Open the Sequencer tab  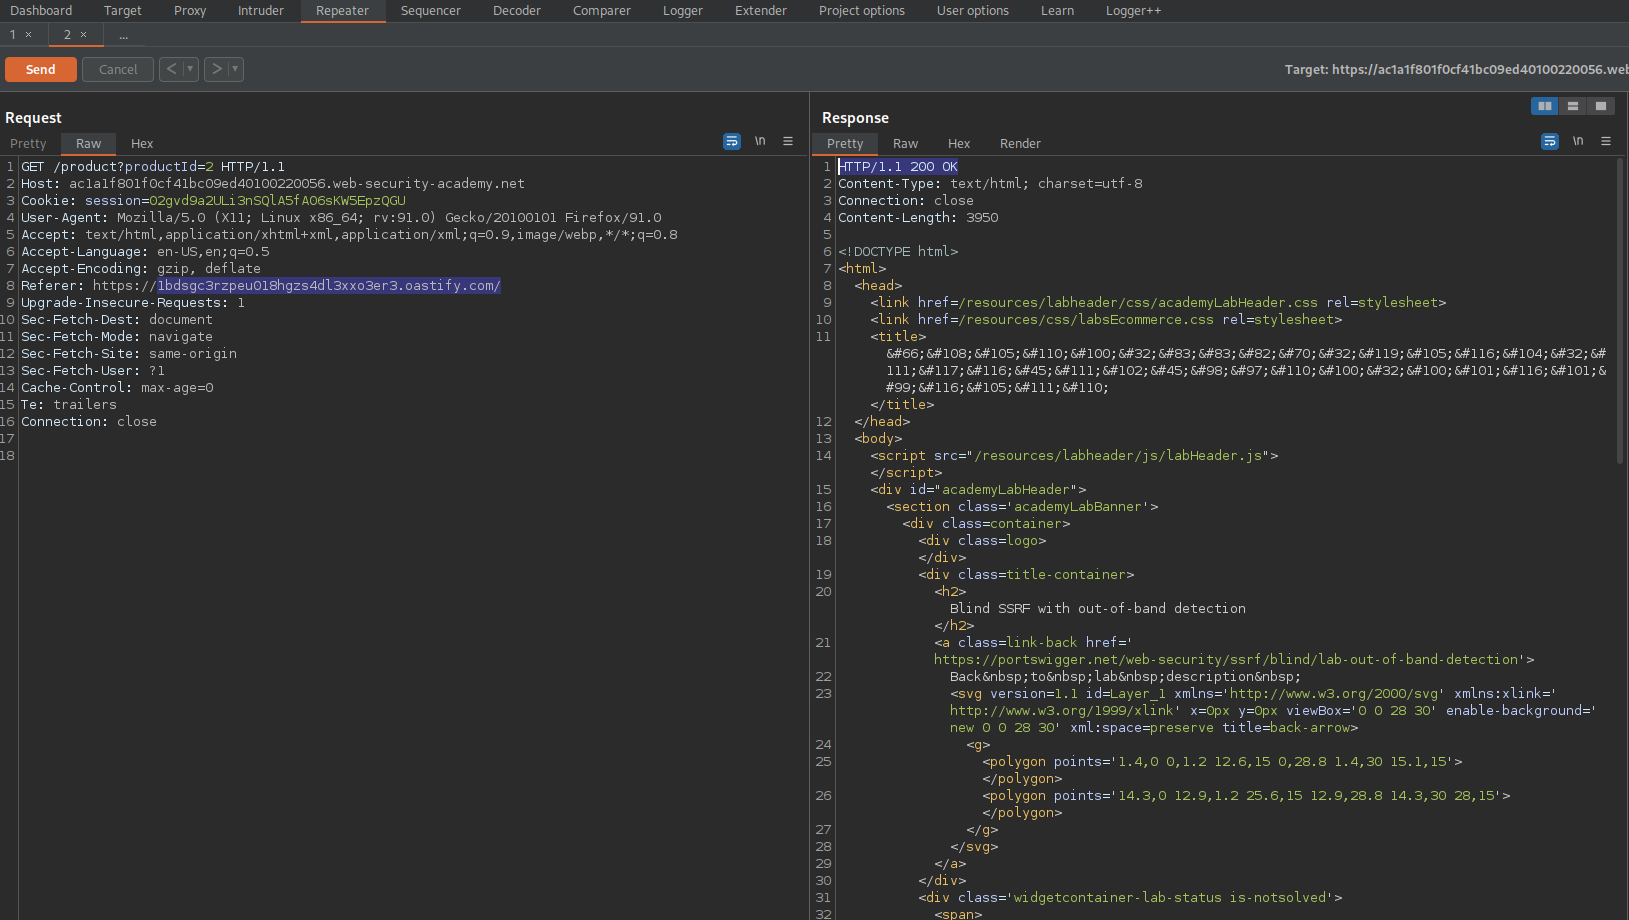(431, 11)
